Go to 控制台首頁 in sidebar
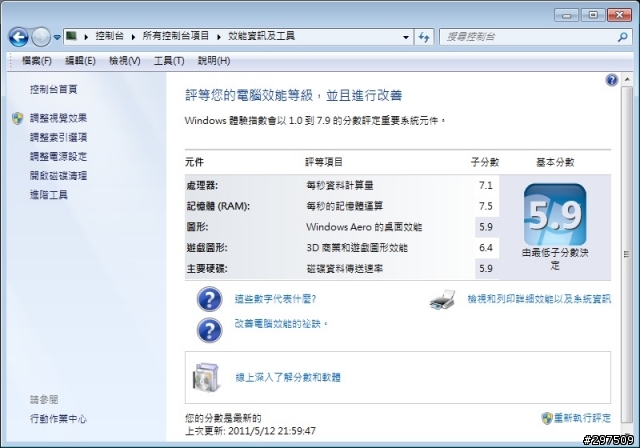 point(53,89)
